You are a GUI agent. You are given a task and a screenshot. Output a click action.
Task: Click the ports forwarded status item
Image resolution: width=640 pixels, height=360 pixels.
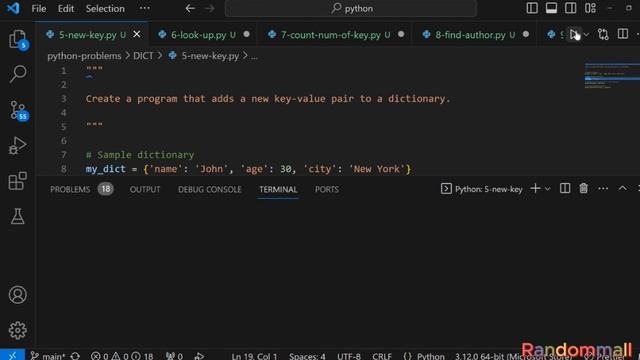click(x=174, y=356)
